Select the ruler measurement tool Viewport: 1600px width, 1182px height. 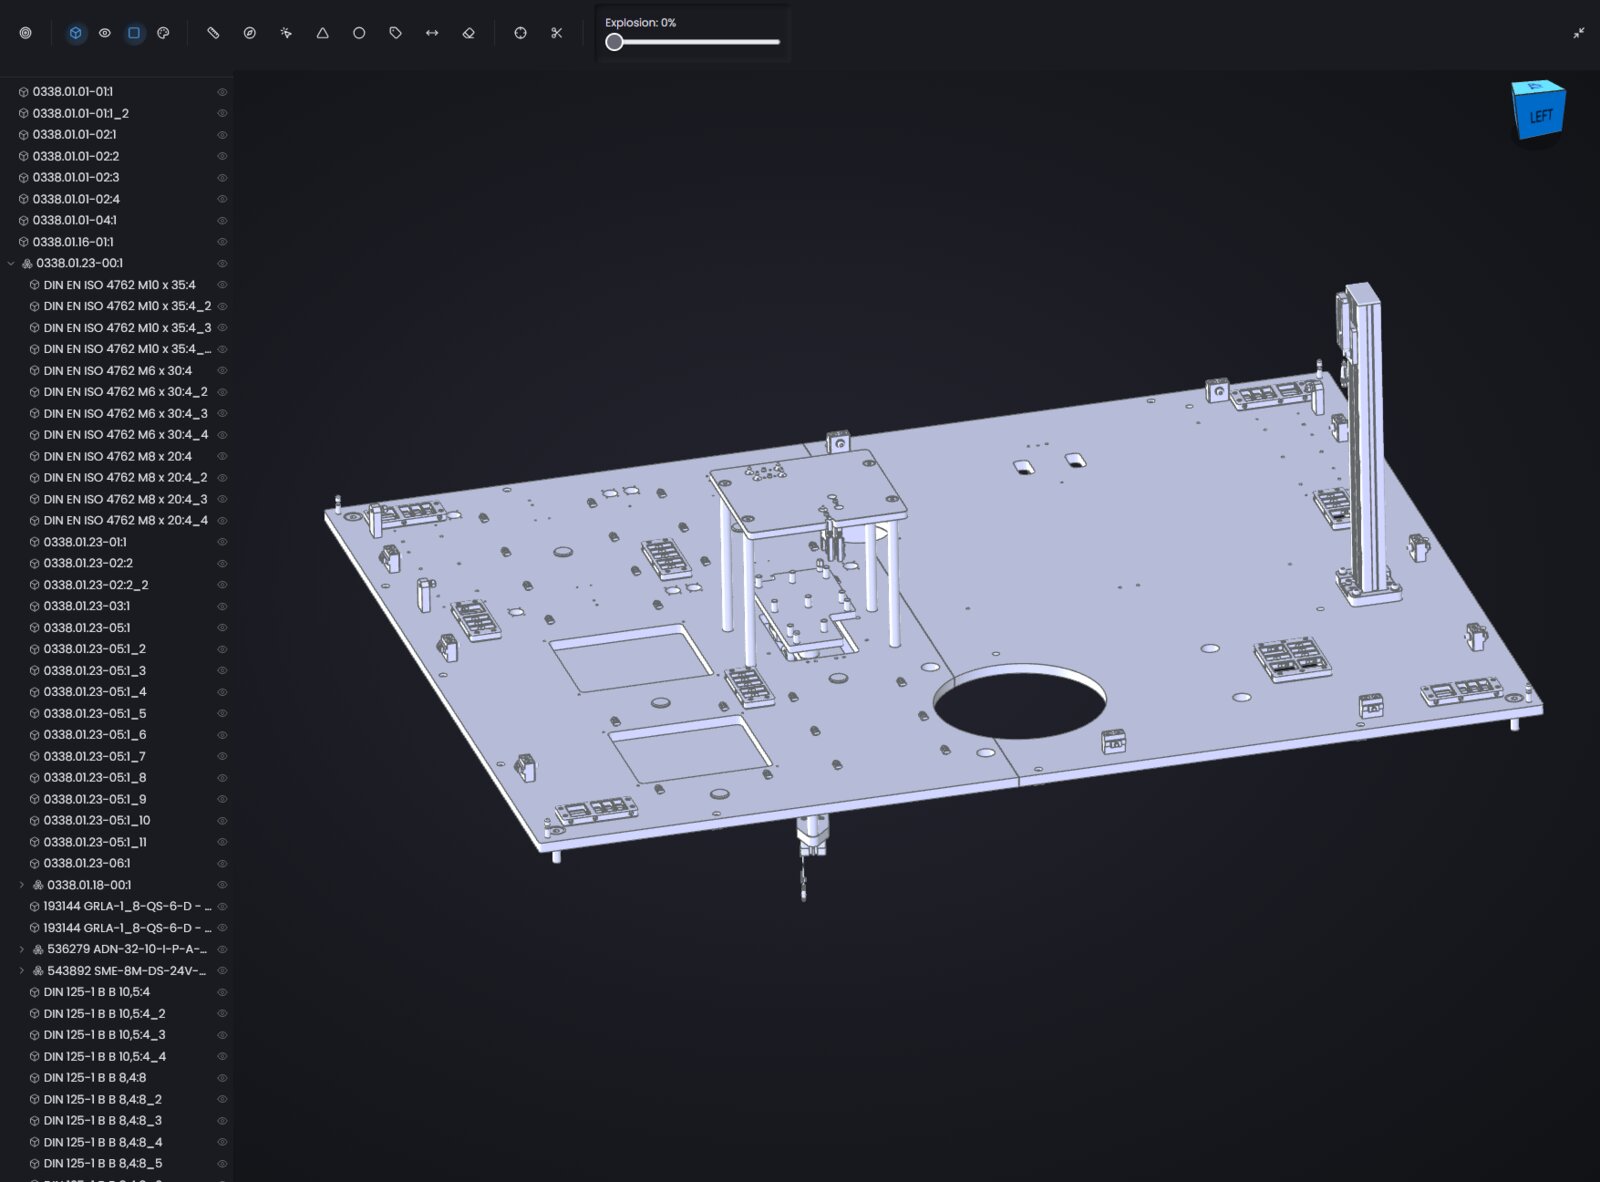click(213, 33)
